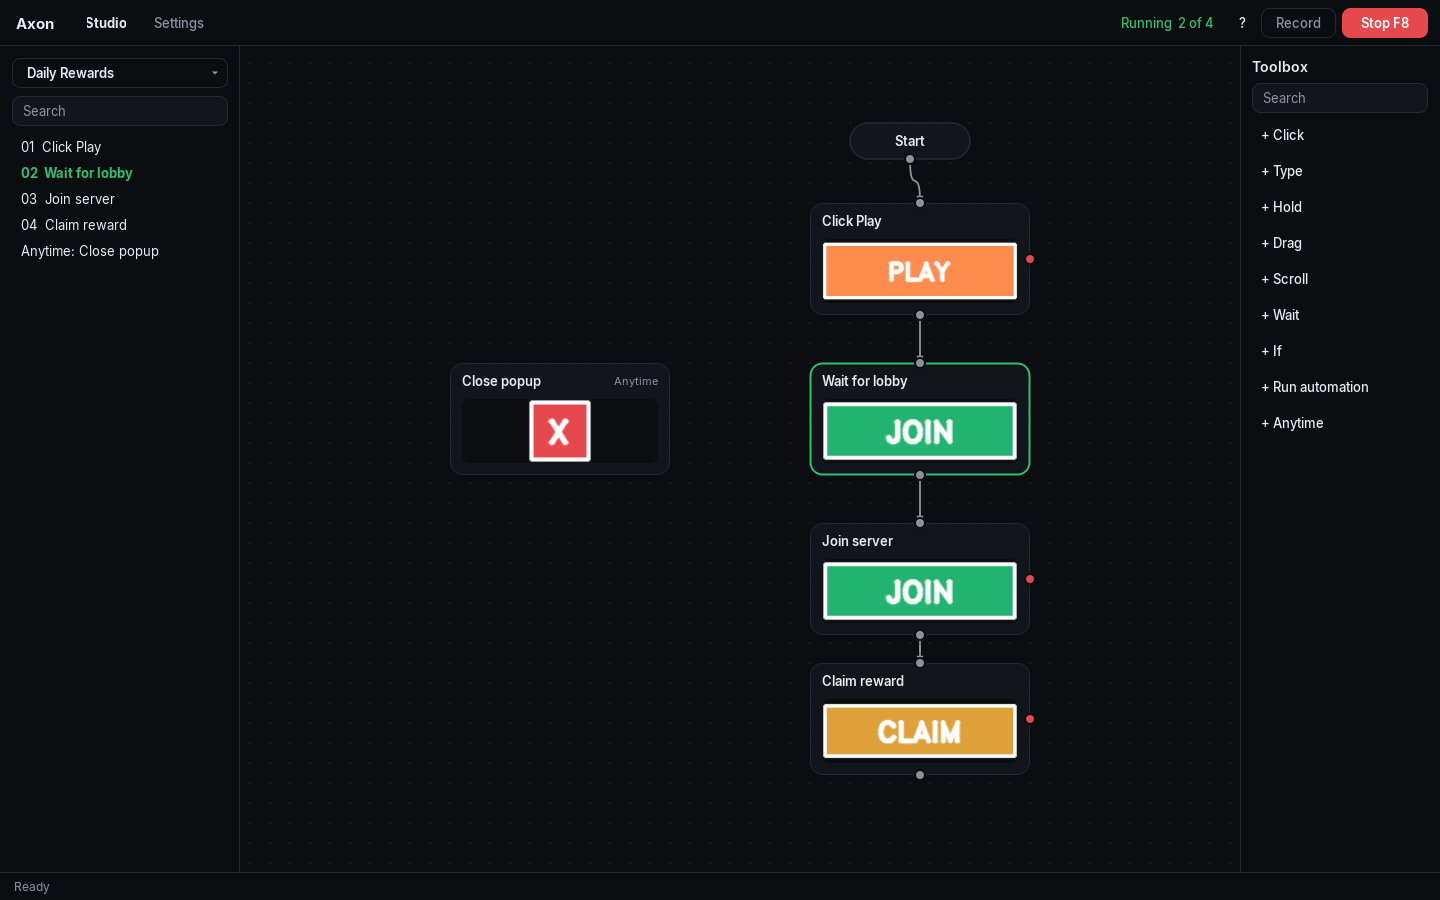Select the CLAIM image thumbnail
The height and width of the screenshot is (900, 1440).
[x=920, y=731]
